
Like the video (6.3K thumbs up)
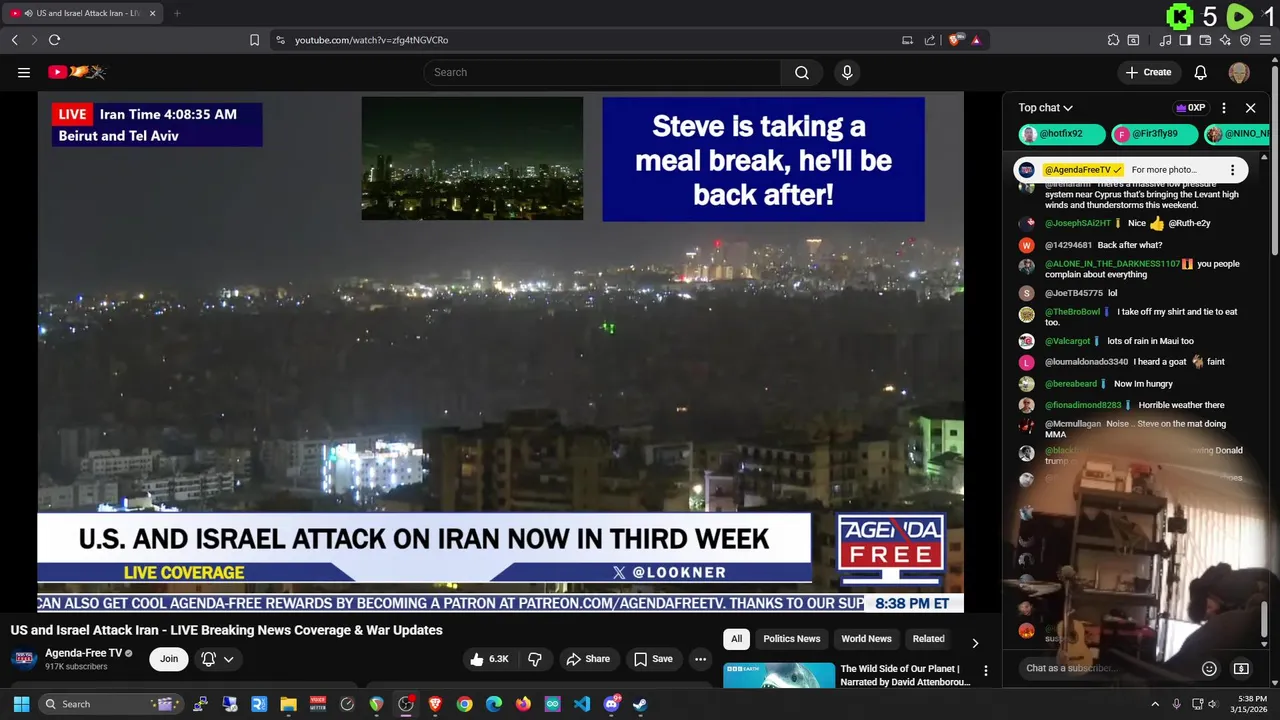click(490, 659)
